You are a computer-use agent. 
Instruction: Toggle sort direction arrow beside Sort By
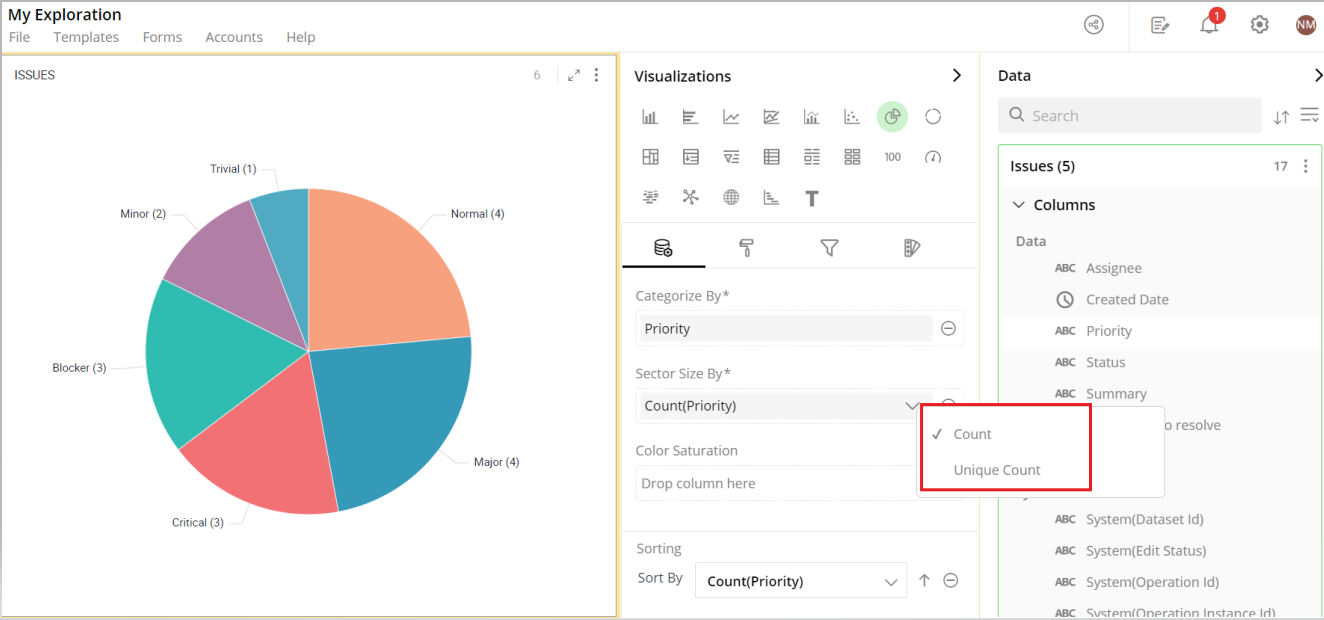click(x=924, y=580)
